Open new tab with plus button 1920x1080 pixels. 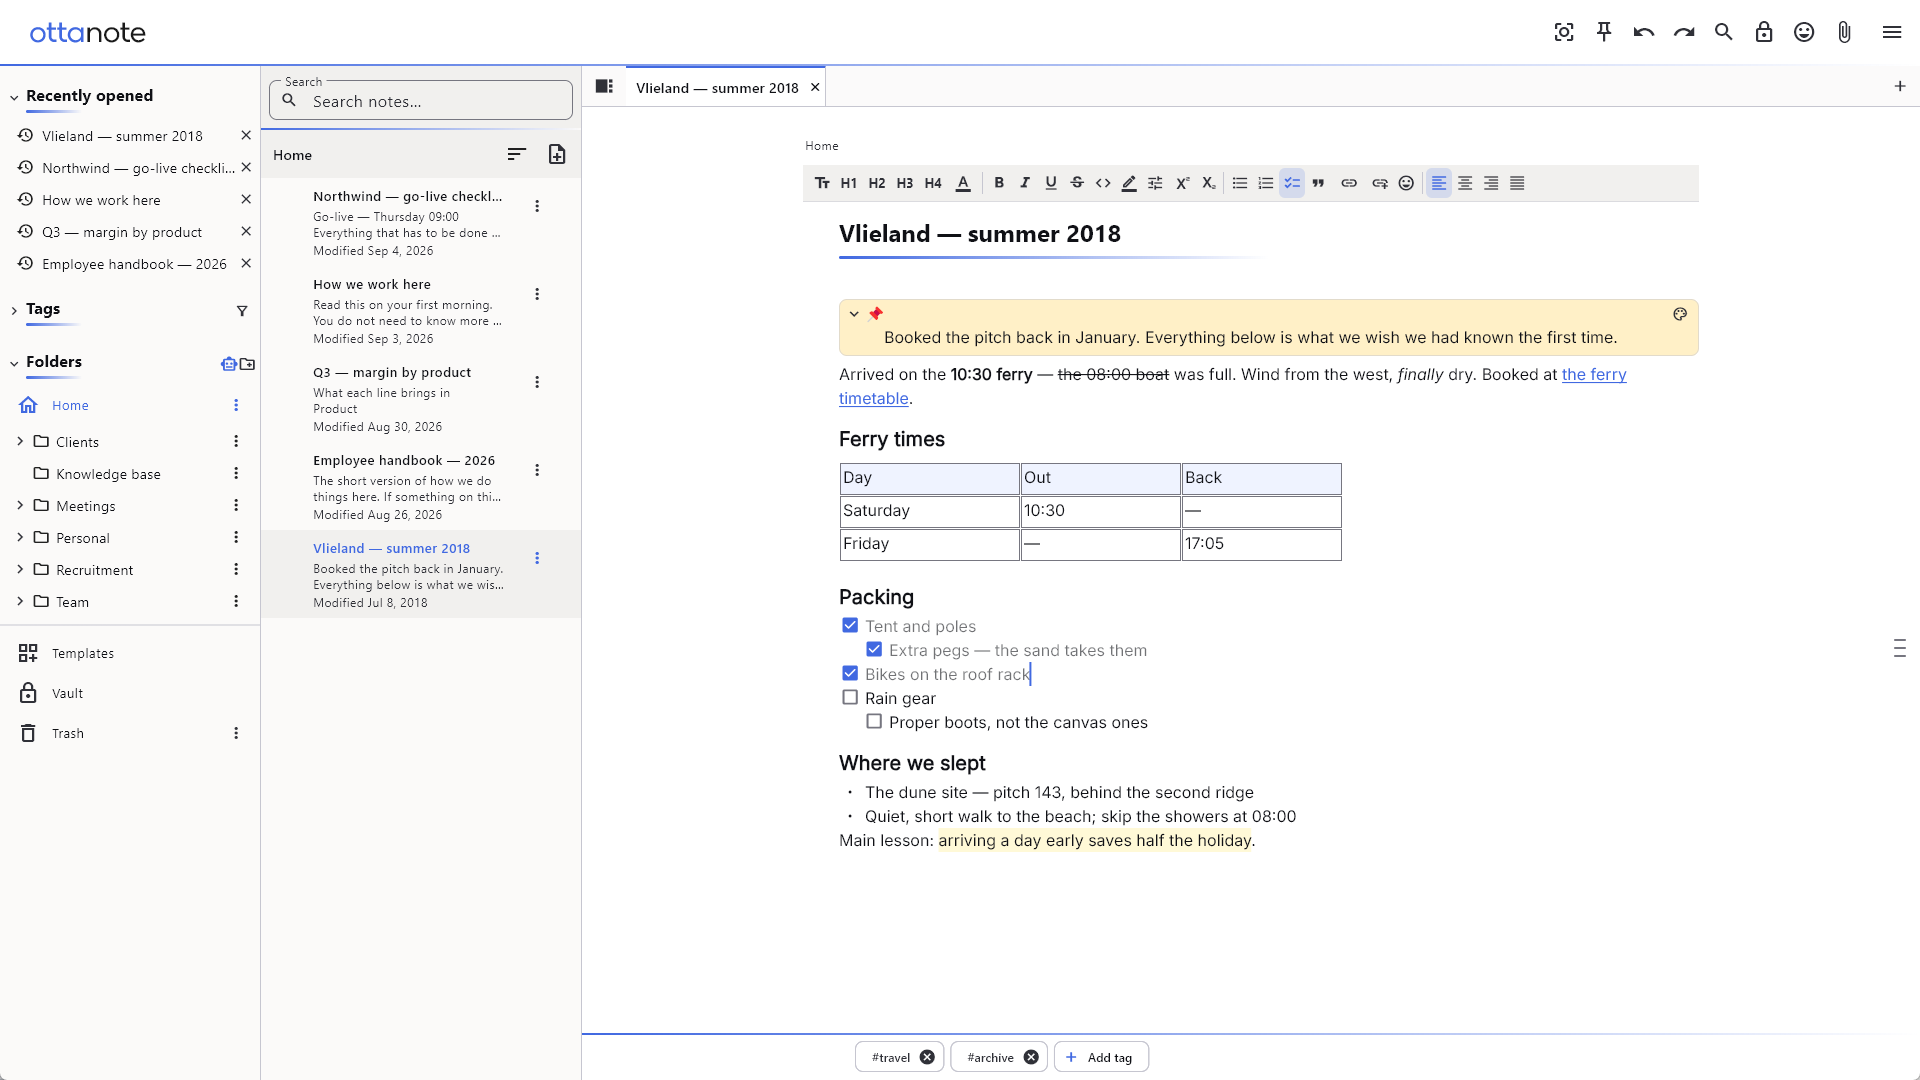1900,86
